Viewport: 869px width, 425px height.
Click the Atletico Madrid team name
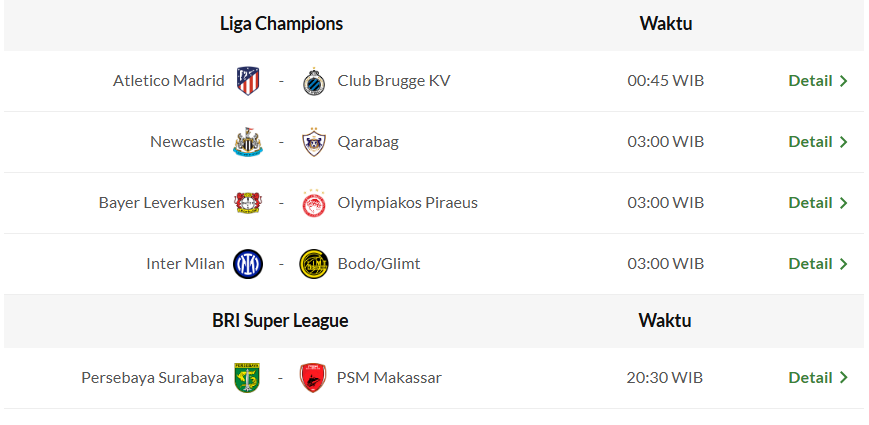[x=169, y=81]
